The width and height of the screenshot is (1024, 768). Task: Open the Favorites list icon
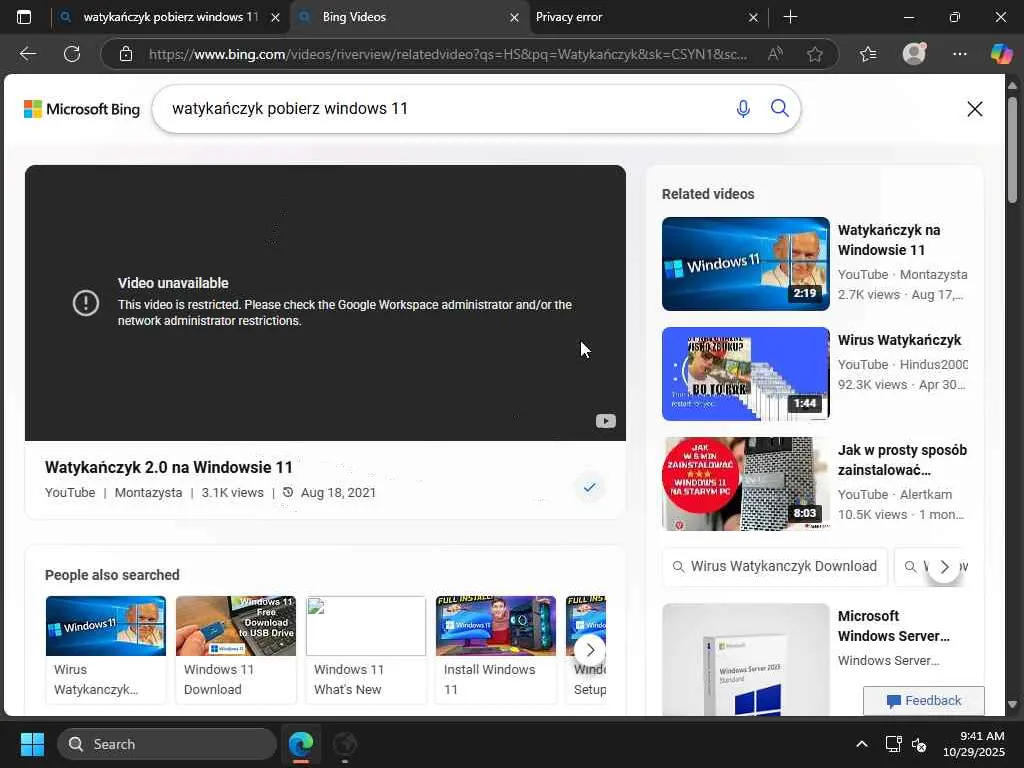(868, 54)
